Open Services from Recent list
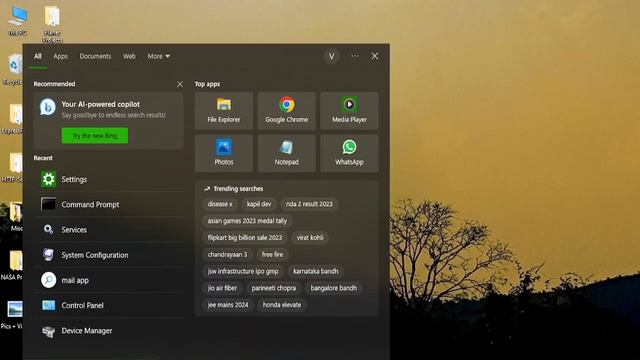Image resolution: width=640 pixels, height=360 pixels. 109,230
